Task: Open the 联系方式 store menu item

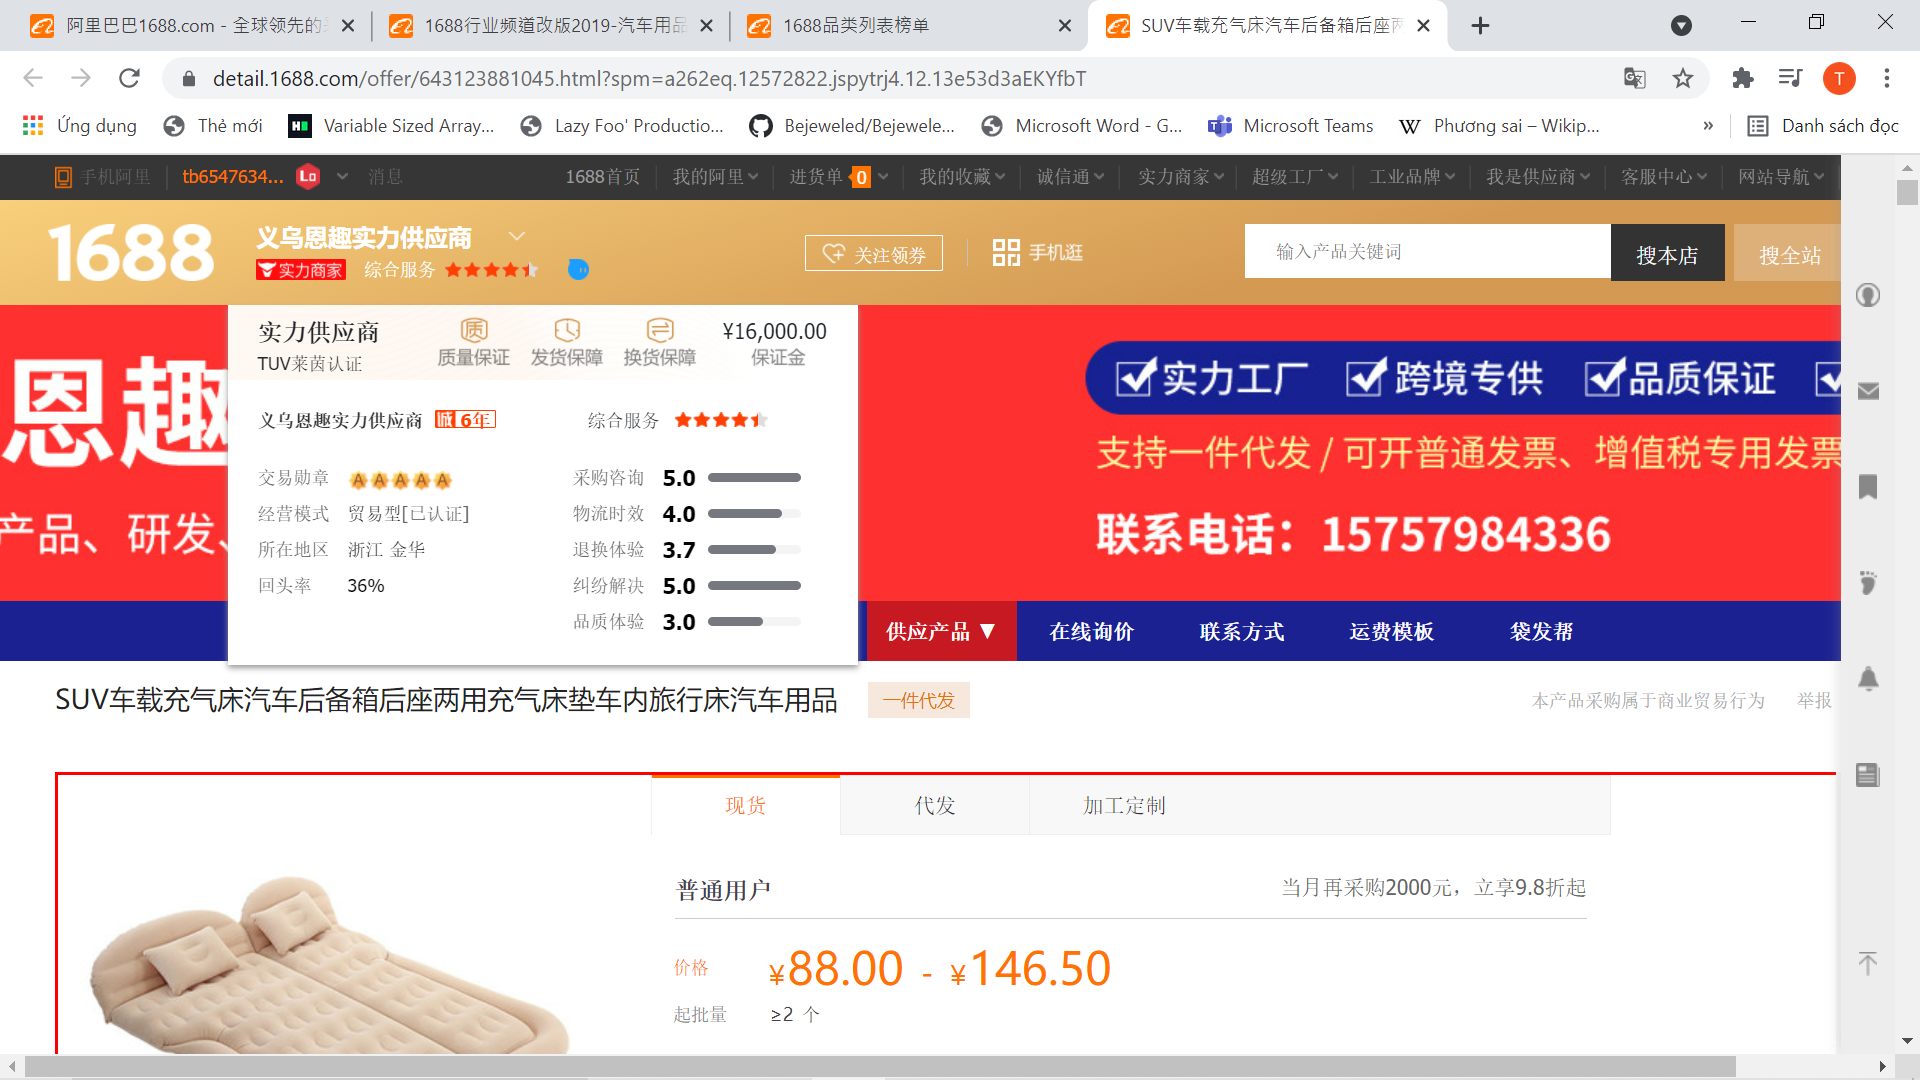Action: tap(1242, 632)
